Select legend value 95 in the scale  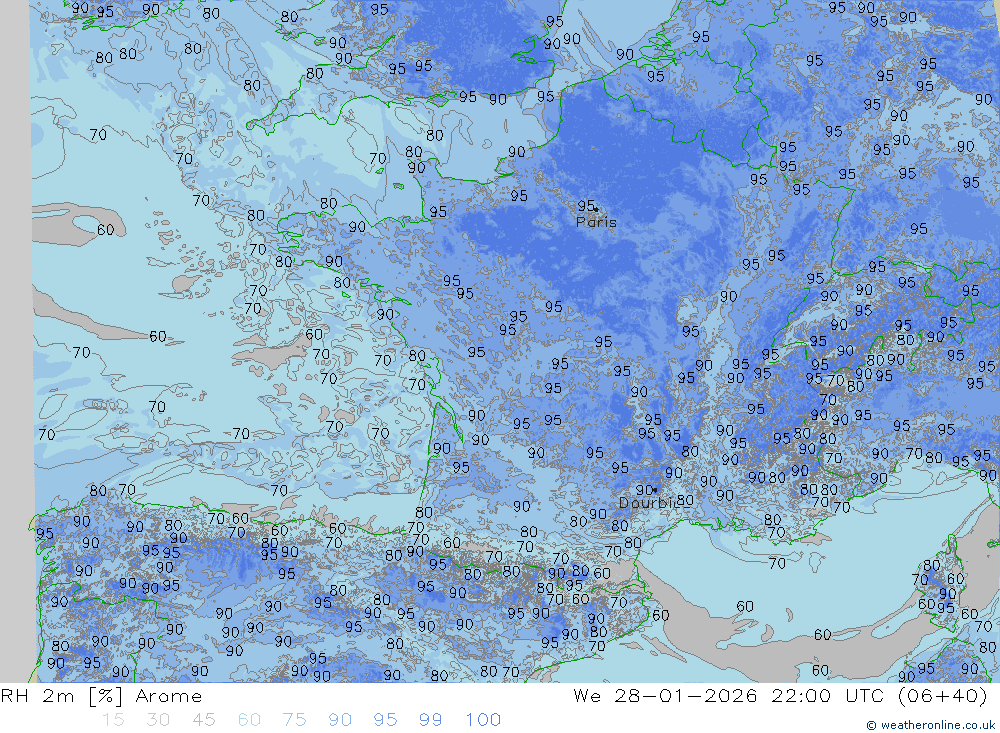pyautogui.click(x=385, y=720)
